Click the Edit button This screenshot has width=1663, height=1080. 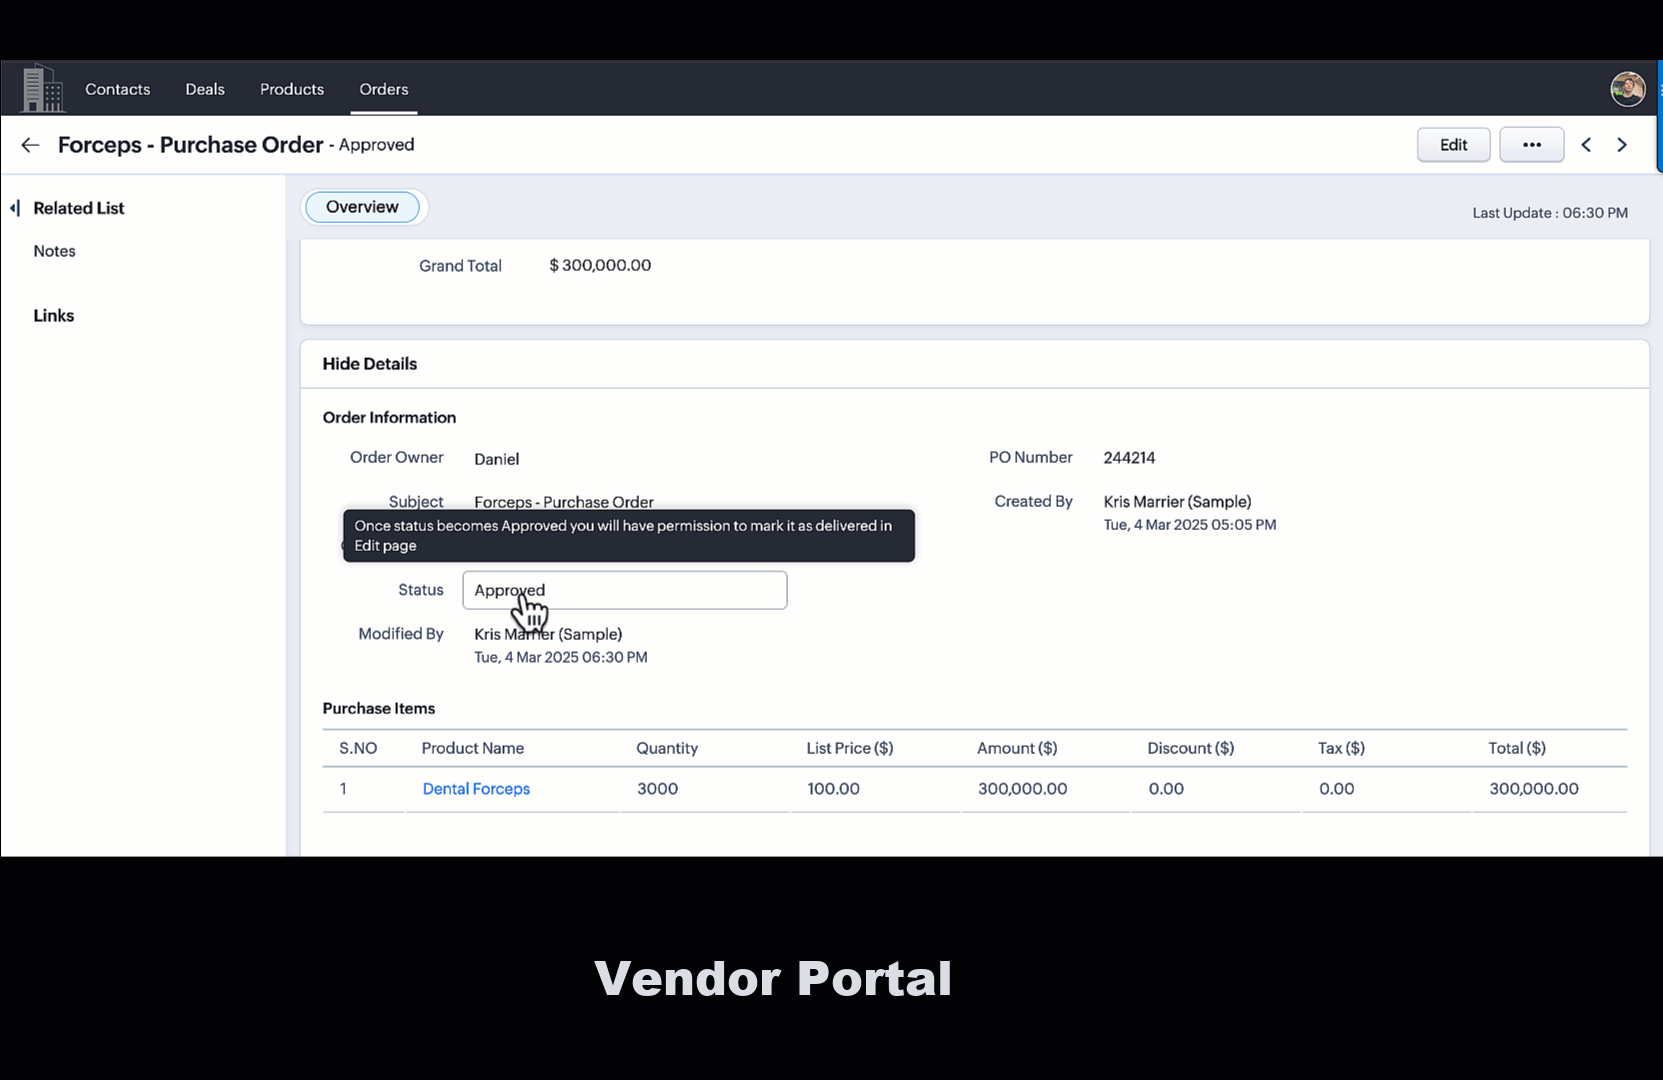pos(1453,145)
